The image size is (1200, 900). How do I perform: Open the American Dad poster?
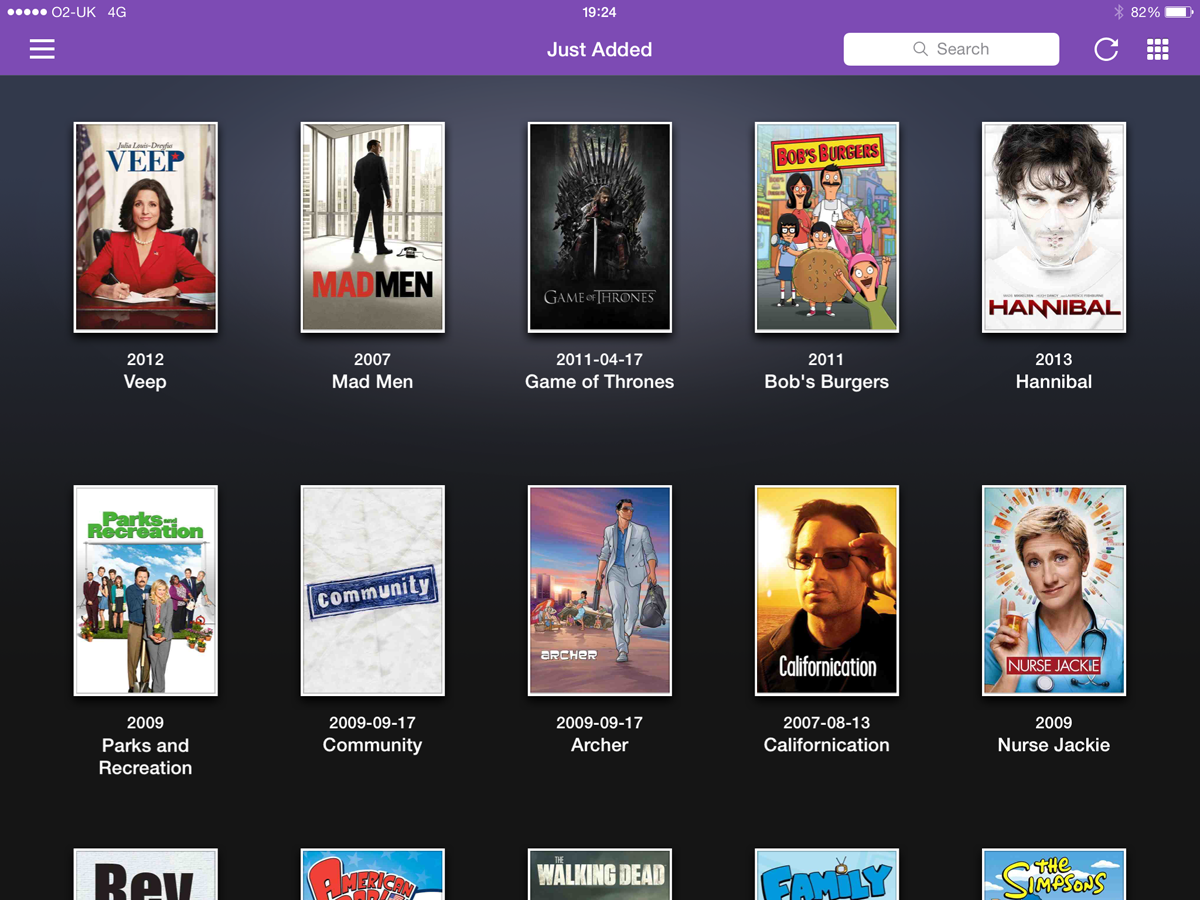coord(373,874)
